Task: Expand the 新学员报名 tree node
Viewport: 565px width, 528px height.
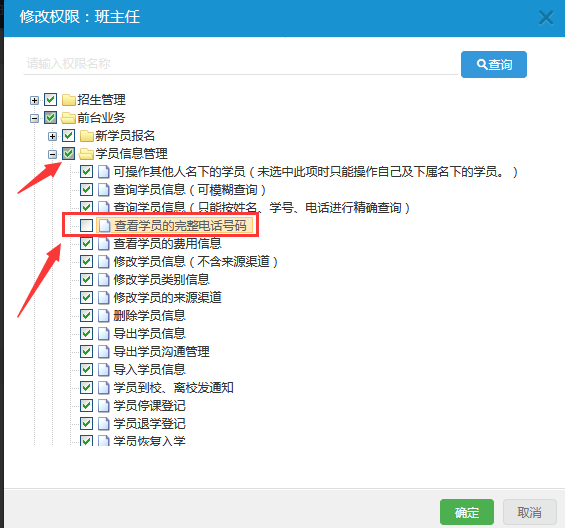Action: [x=52, y=136]
